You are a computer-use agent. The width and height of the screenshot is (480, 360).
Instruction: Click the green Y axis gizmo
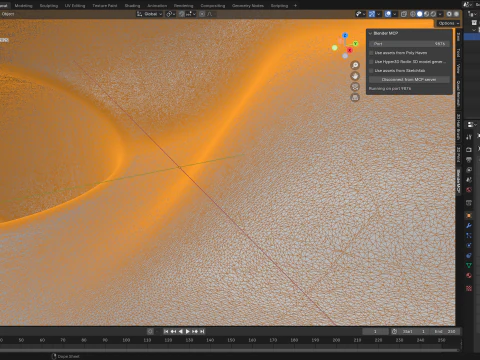click(x=356, y=44)
